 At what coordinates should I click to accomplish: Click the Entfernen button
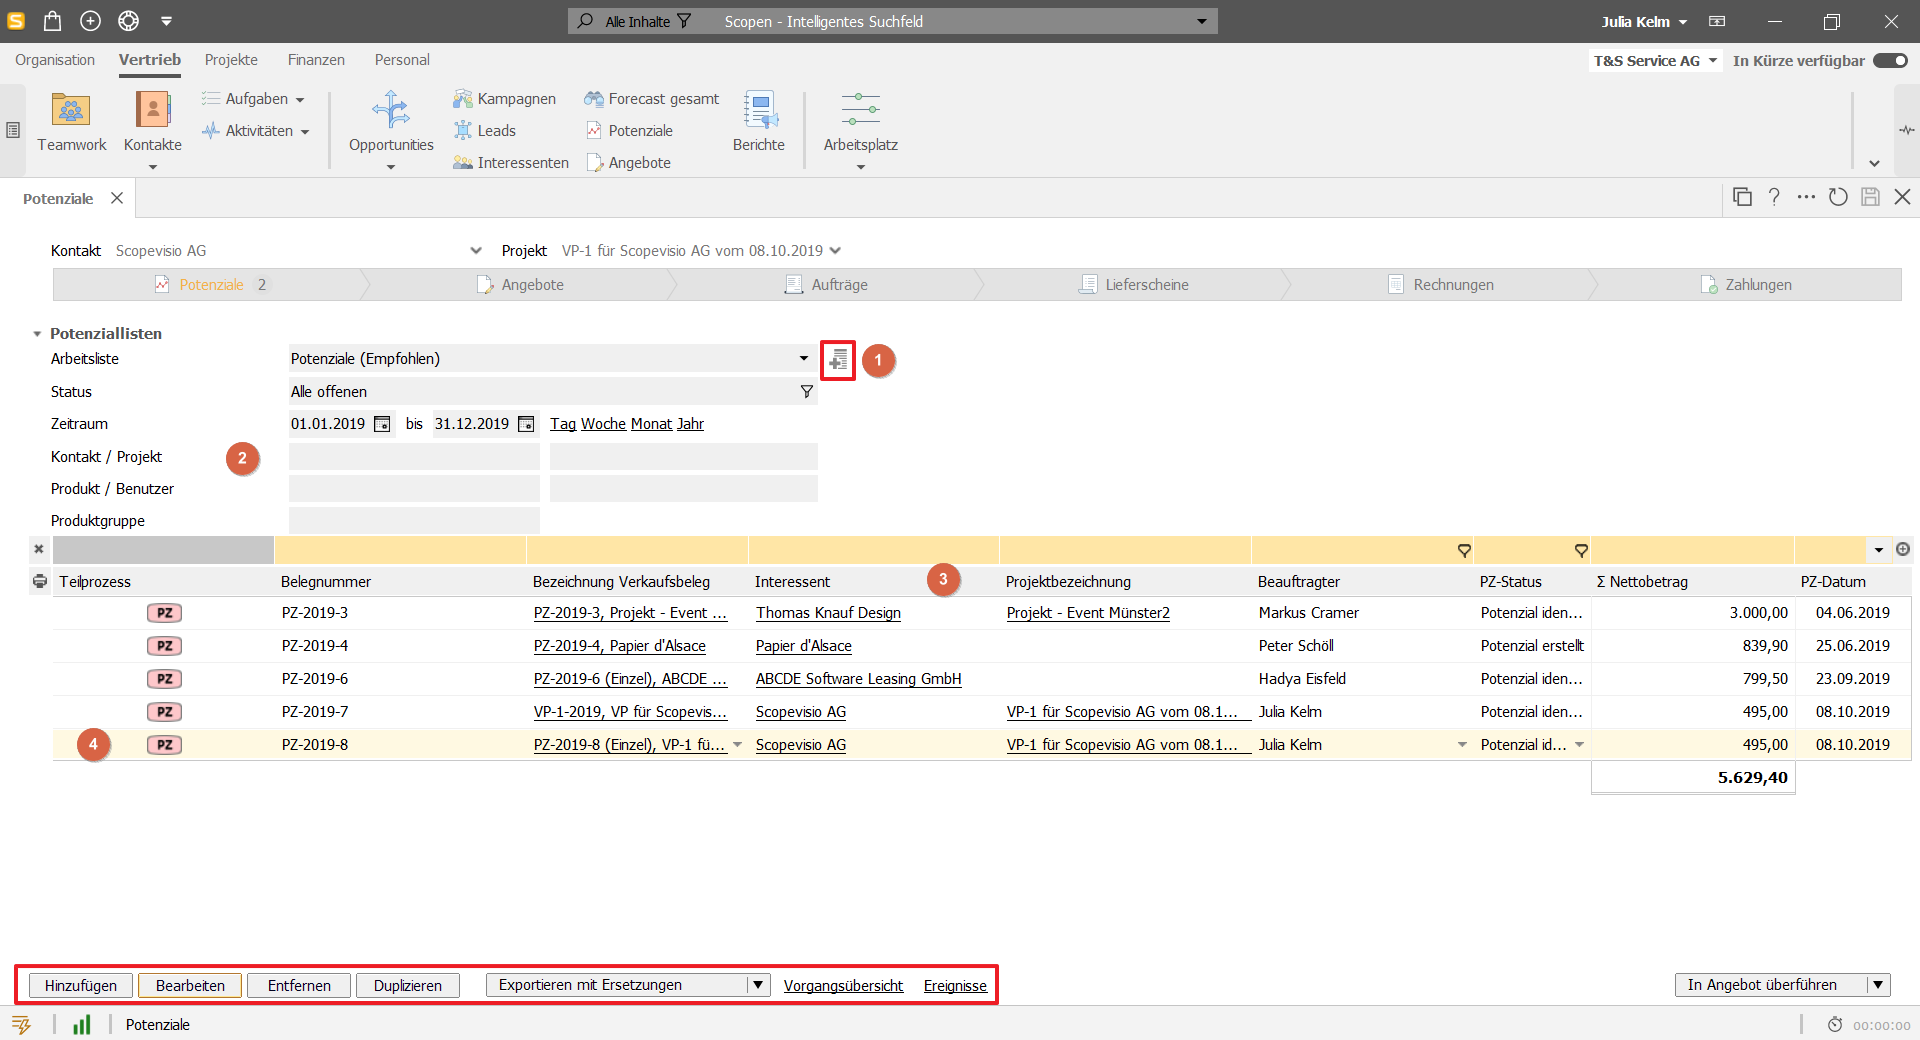pos(299,985)
